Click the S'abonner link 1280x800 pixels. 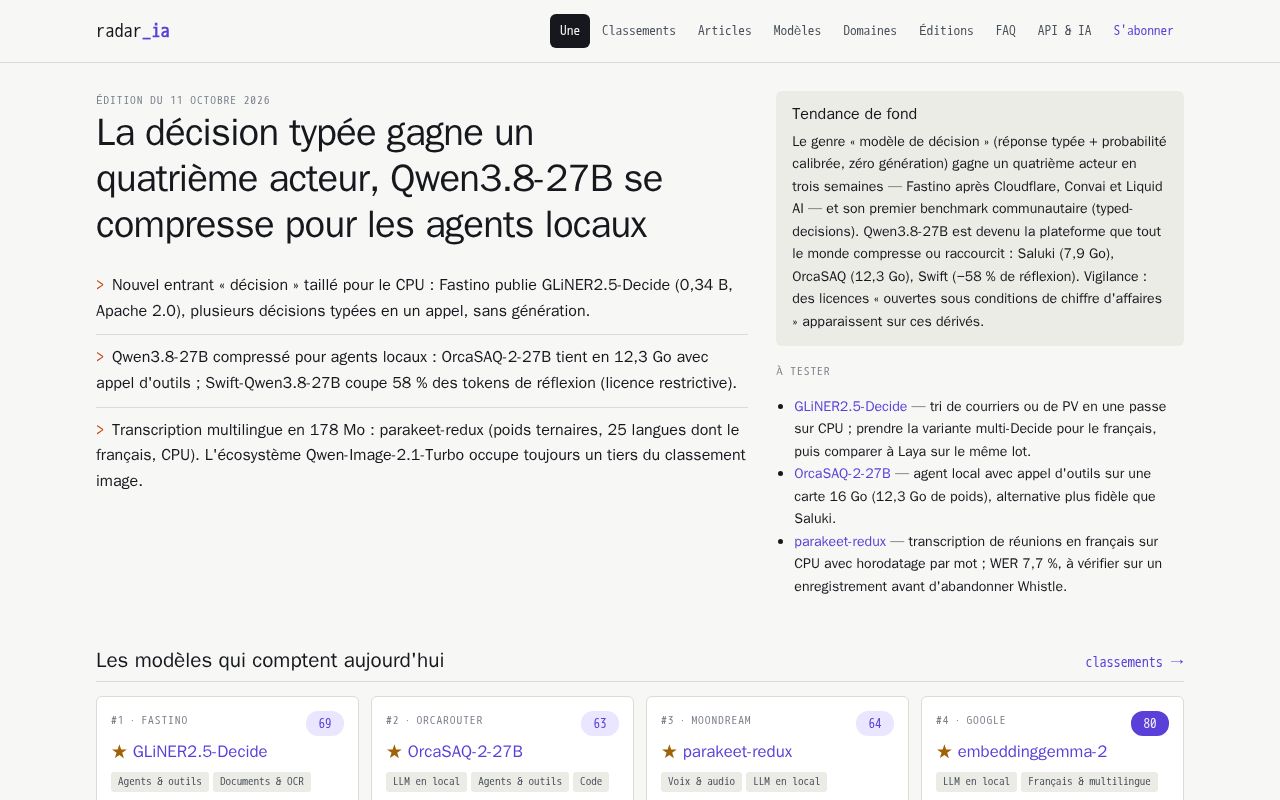(x=1144, y=31)
